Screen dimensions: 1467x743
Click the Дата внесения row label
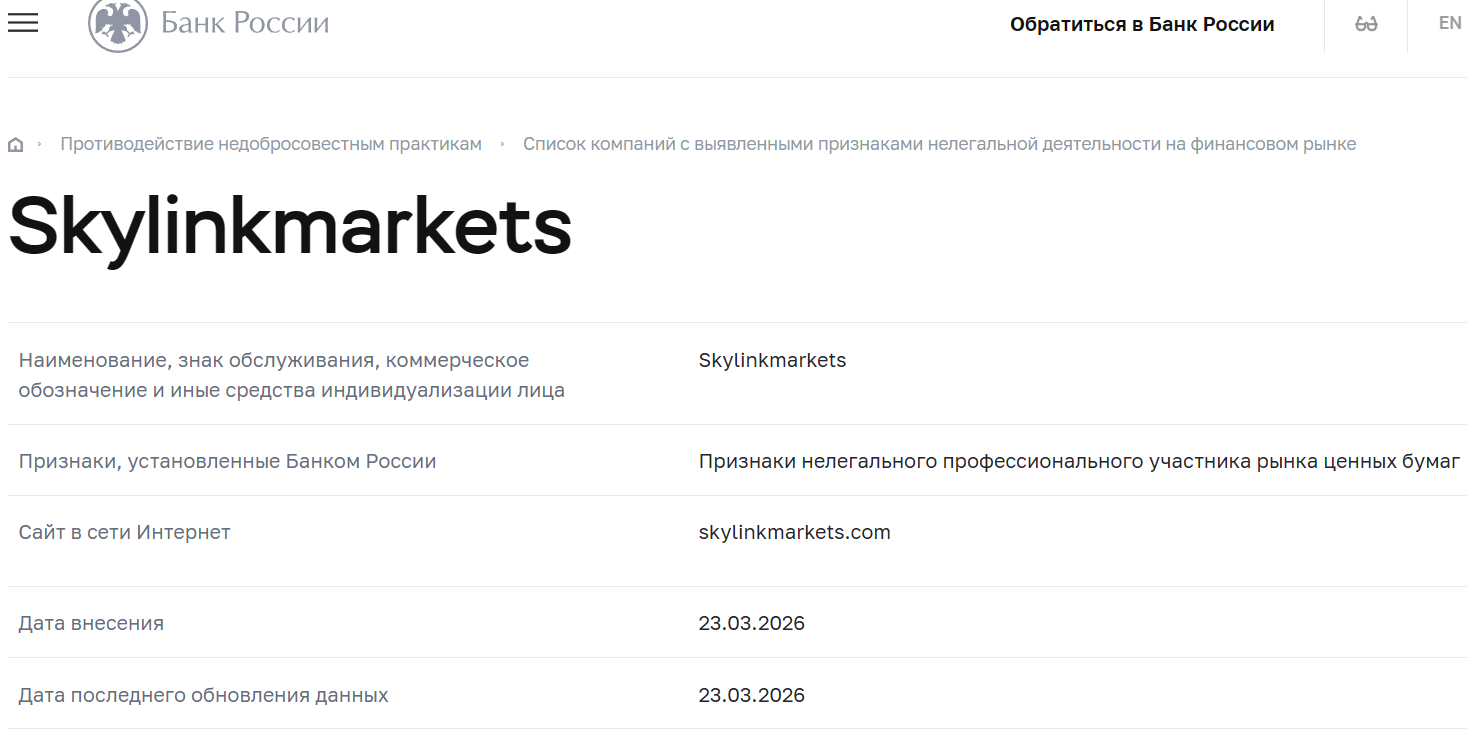(x=90, y=622)
